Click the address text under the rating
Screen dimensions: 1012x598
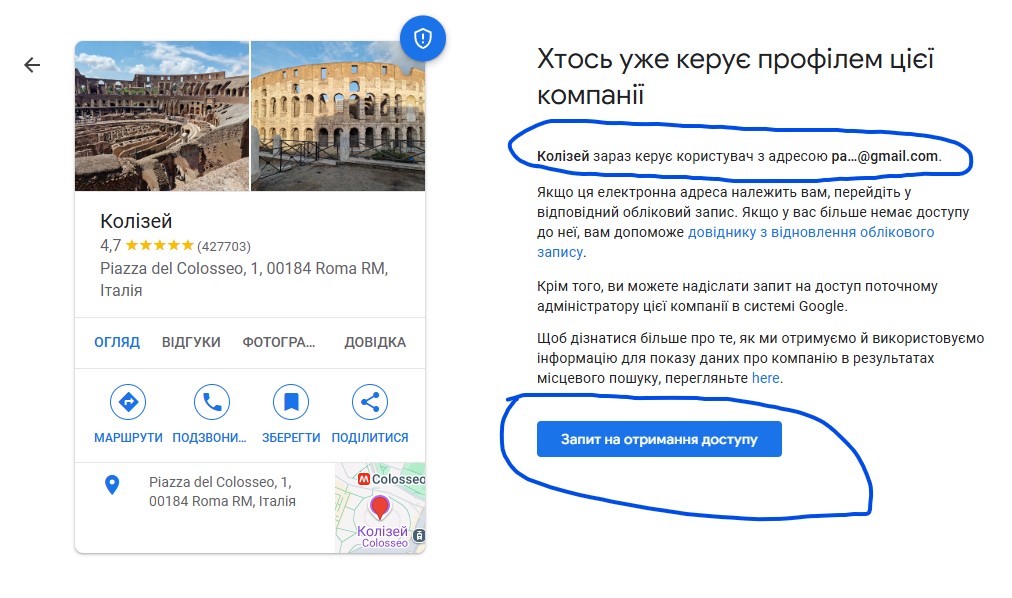(244, 279)
